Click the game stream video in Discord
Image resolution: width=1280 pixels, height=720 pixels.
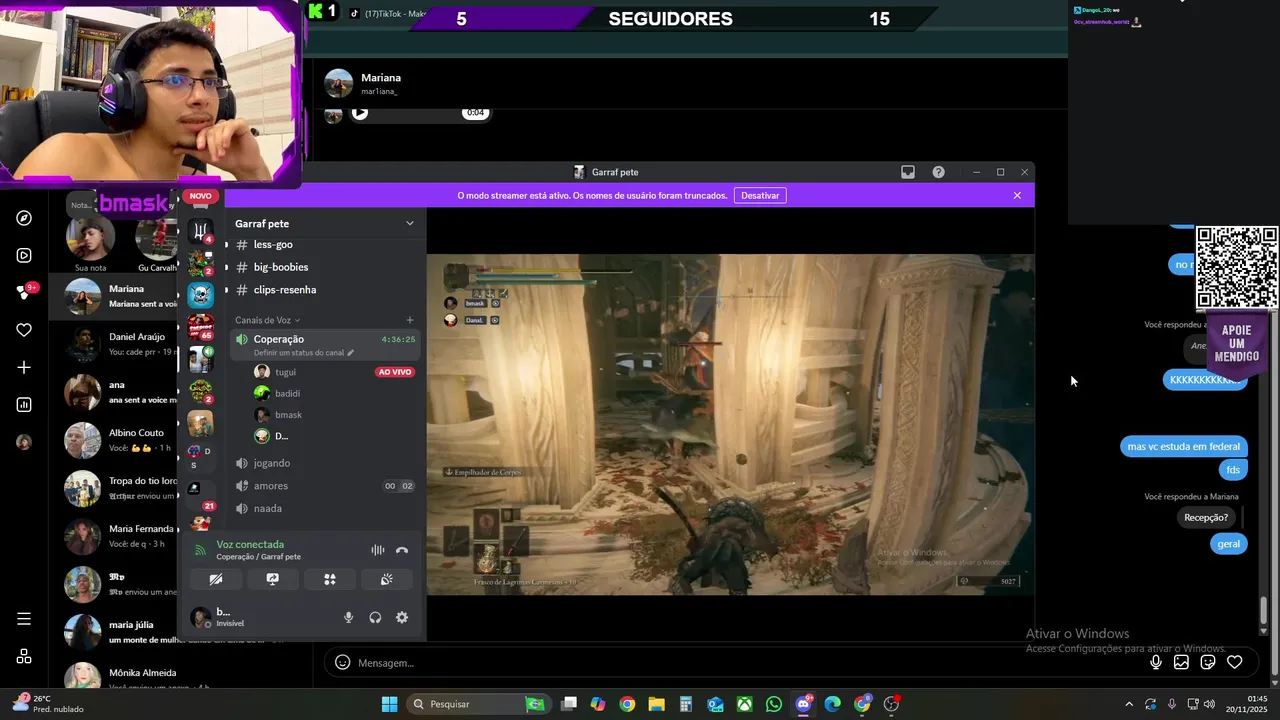pos(730,425)
